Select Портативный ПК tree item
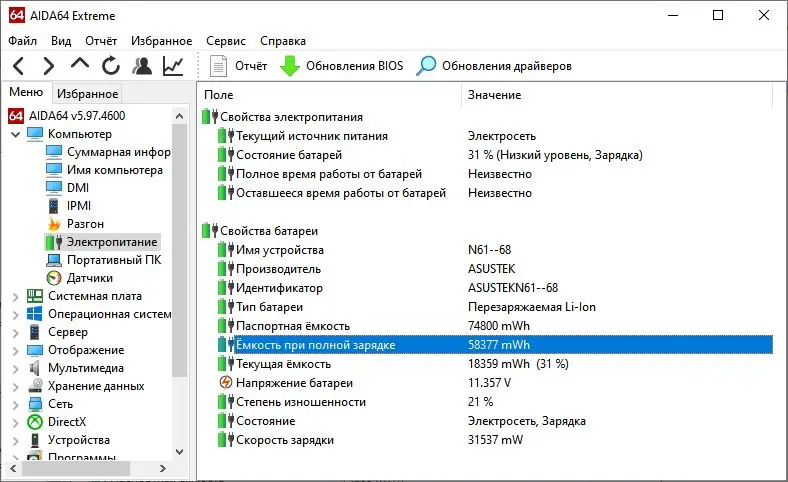 114,260
